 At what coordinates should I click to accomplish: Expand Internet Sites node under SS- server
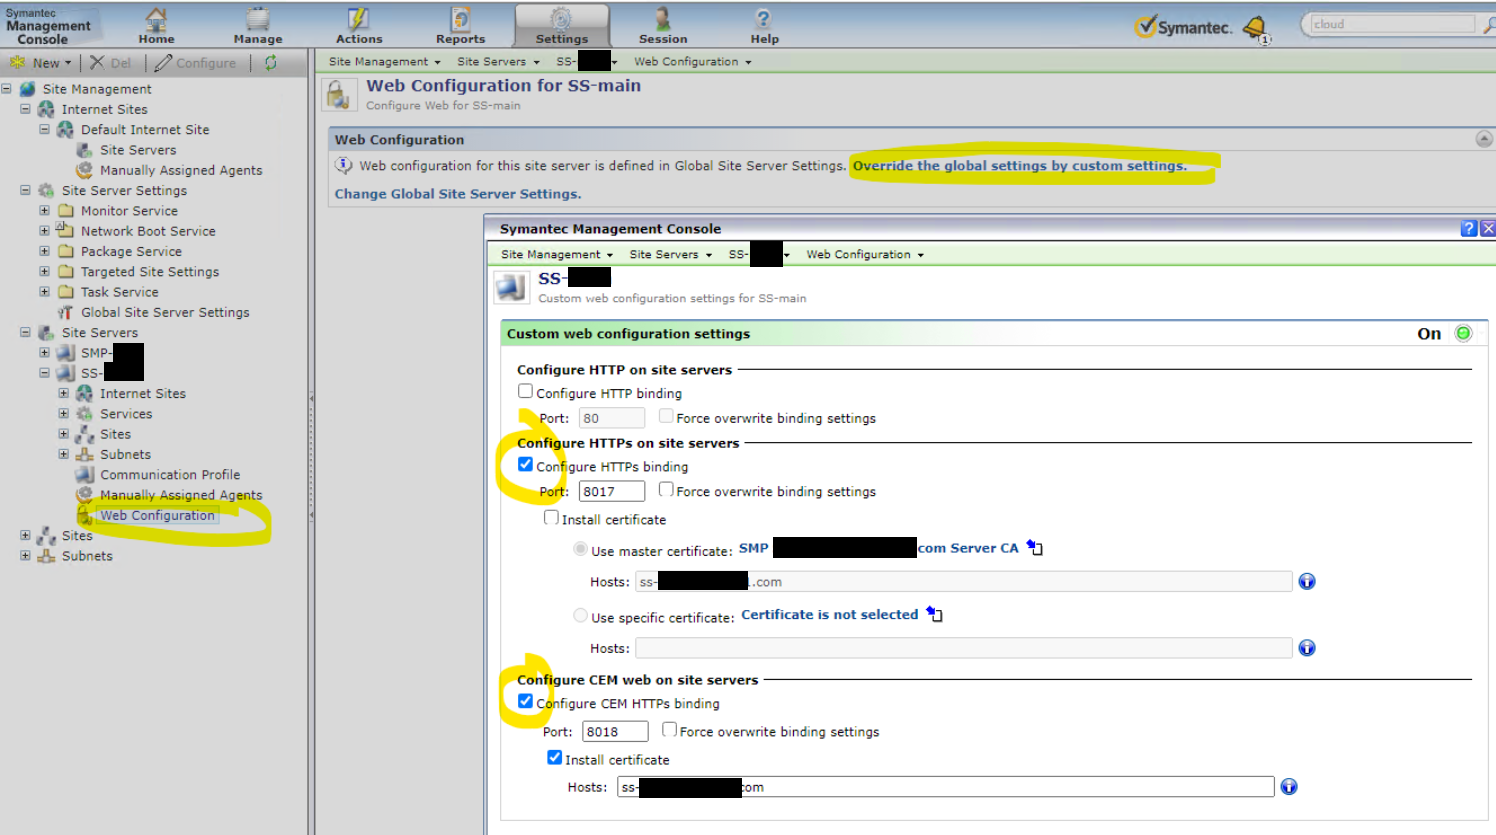coord(63,393)
